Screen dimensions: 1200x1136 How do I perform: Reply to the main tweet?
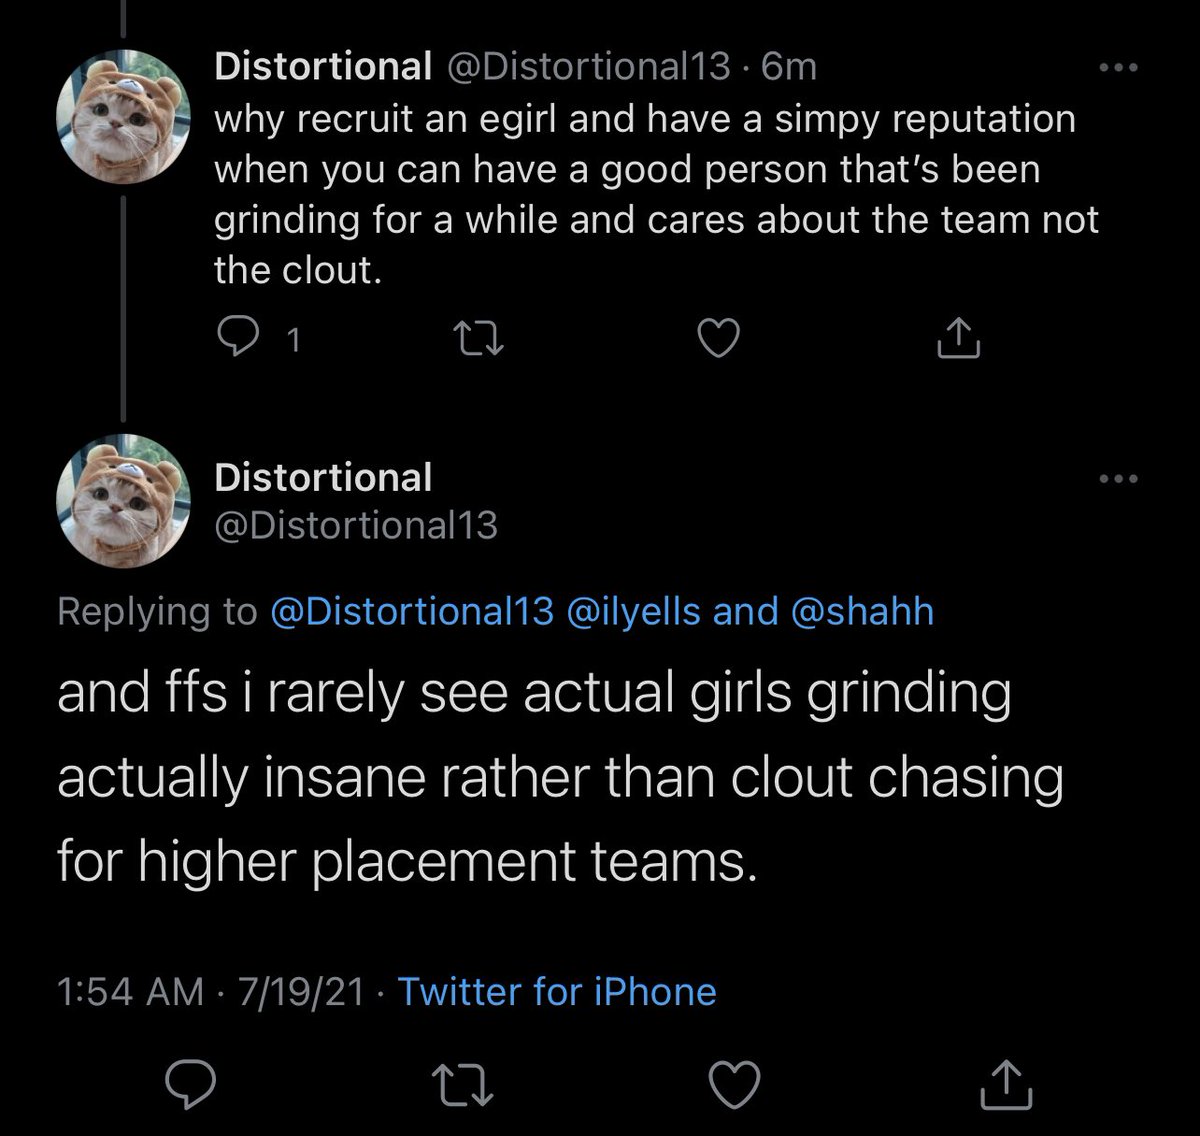tap(186, 1084)
